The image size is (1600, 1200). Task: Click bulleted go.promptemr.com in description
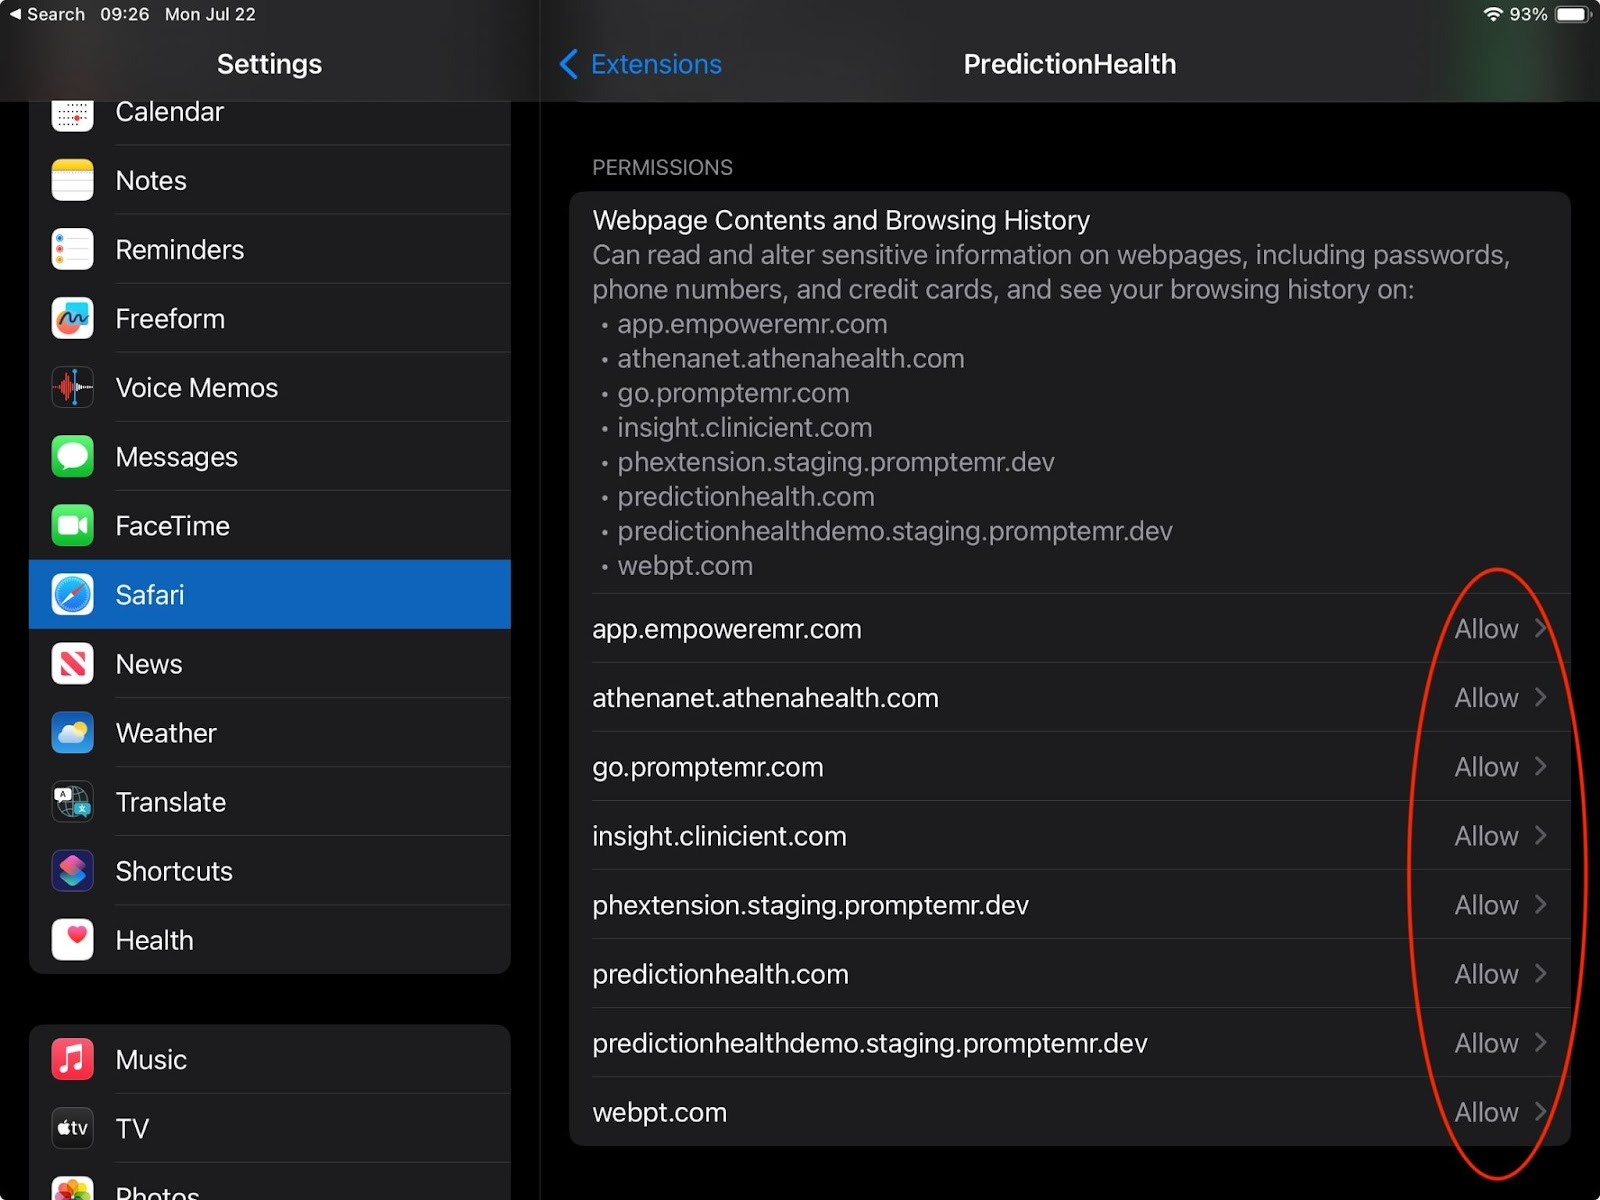click(x=733, y=393)
